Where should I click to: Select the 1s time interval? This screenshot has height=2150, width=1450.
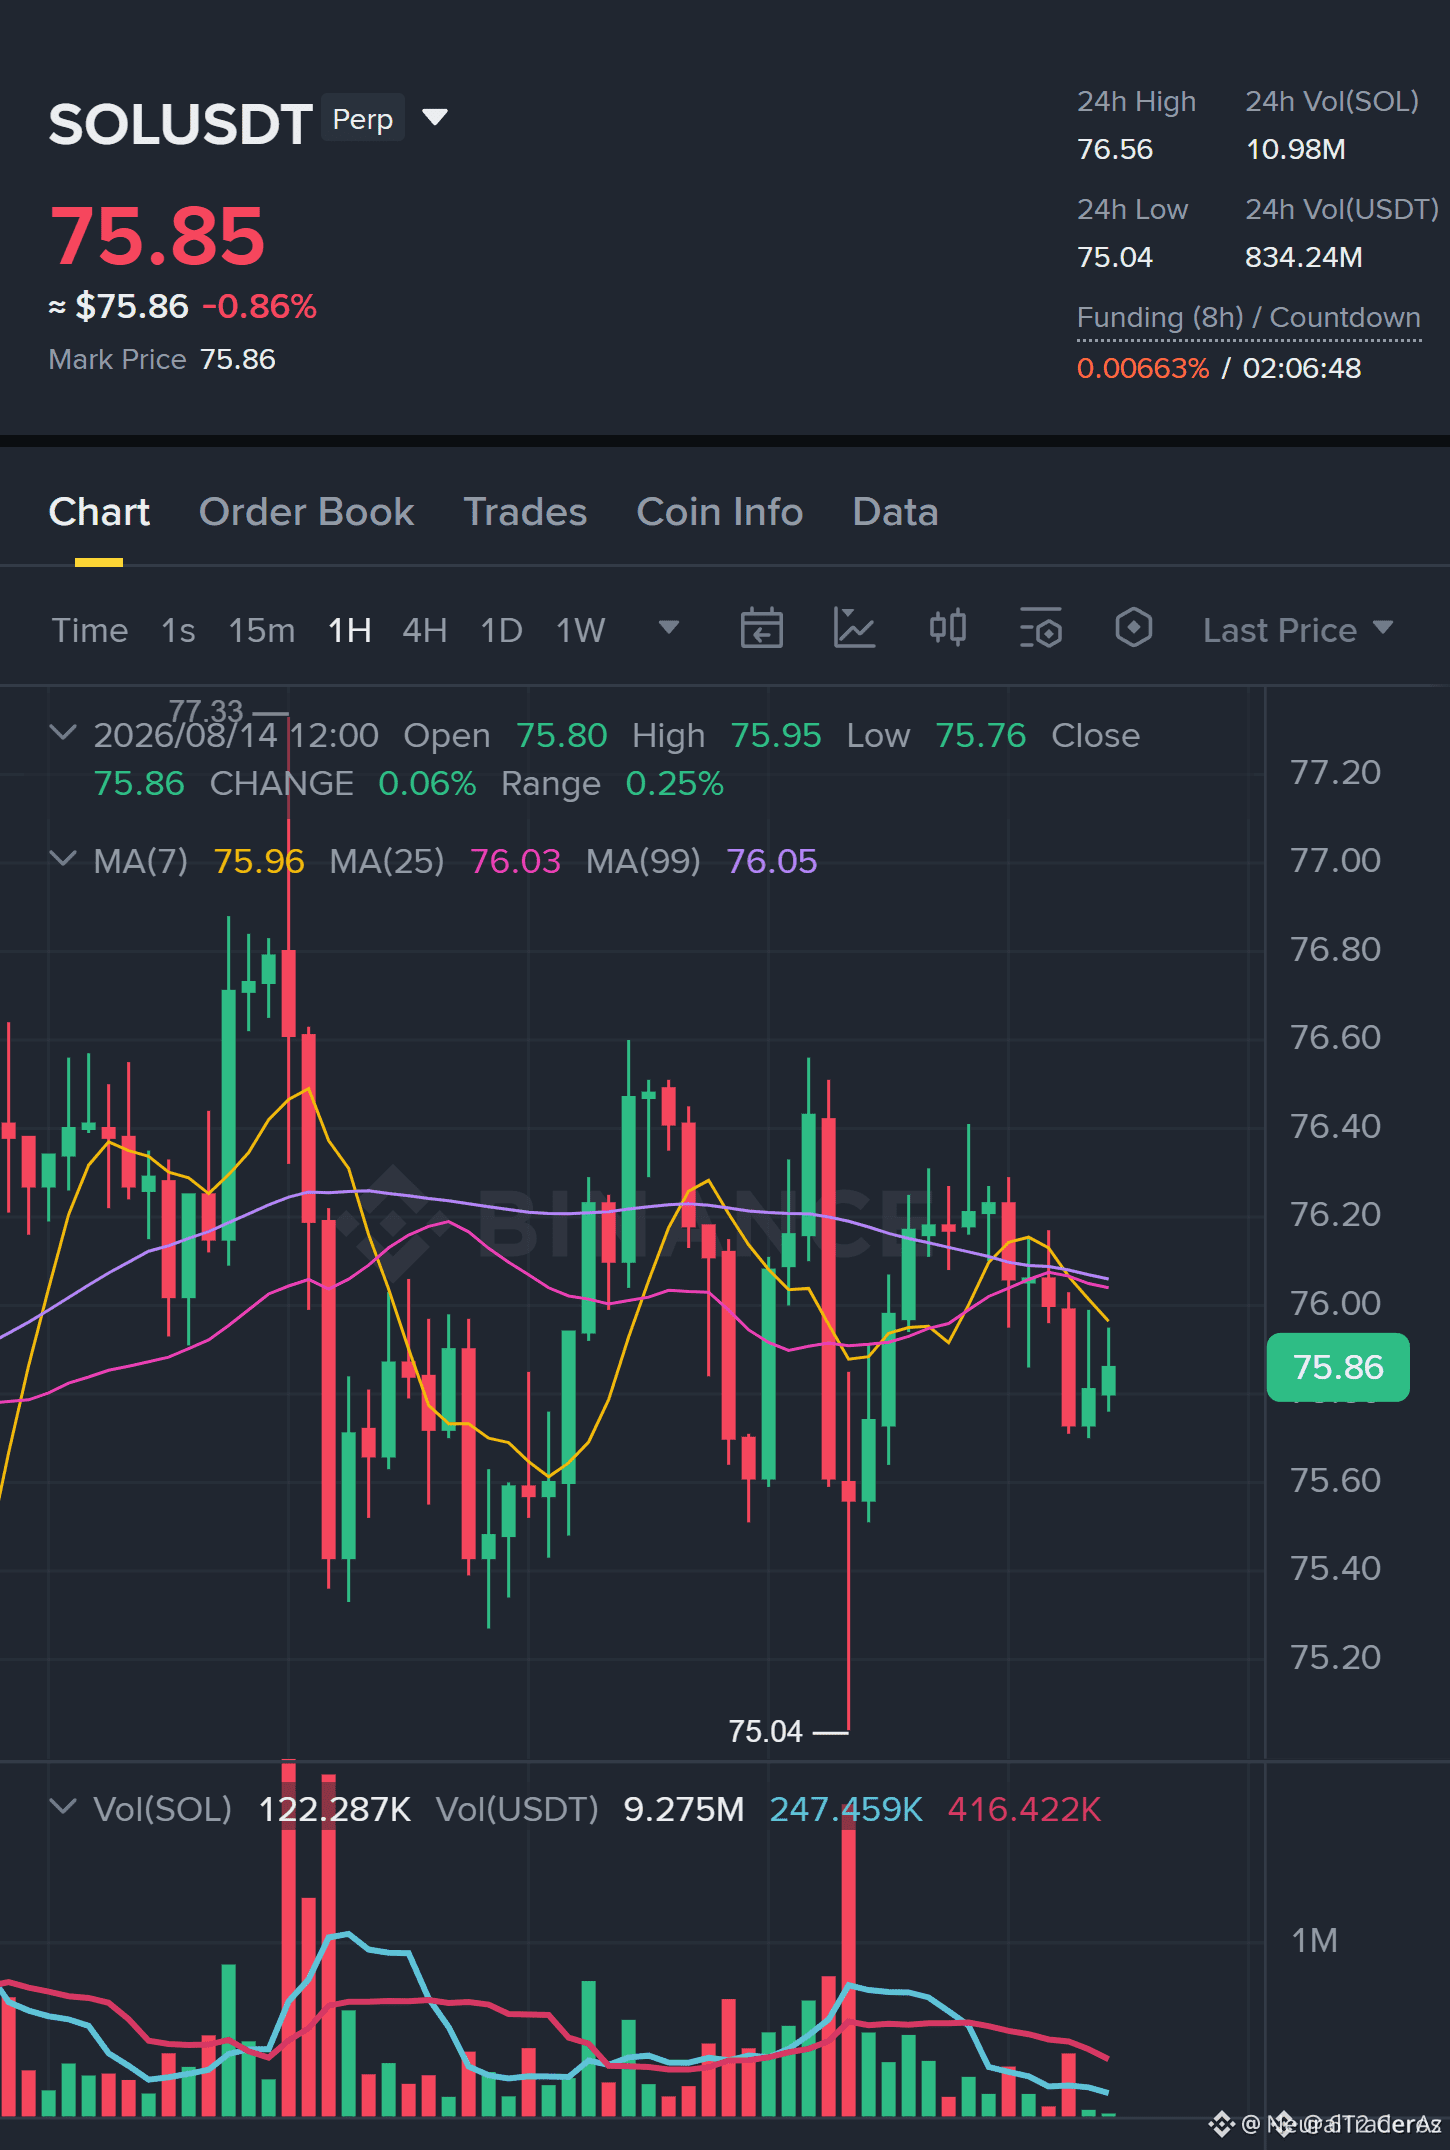pyautogui.click(x=178, y=630)
